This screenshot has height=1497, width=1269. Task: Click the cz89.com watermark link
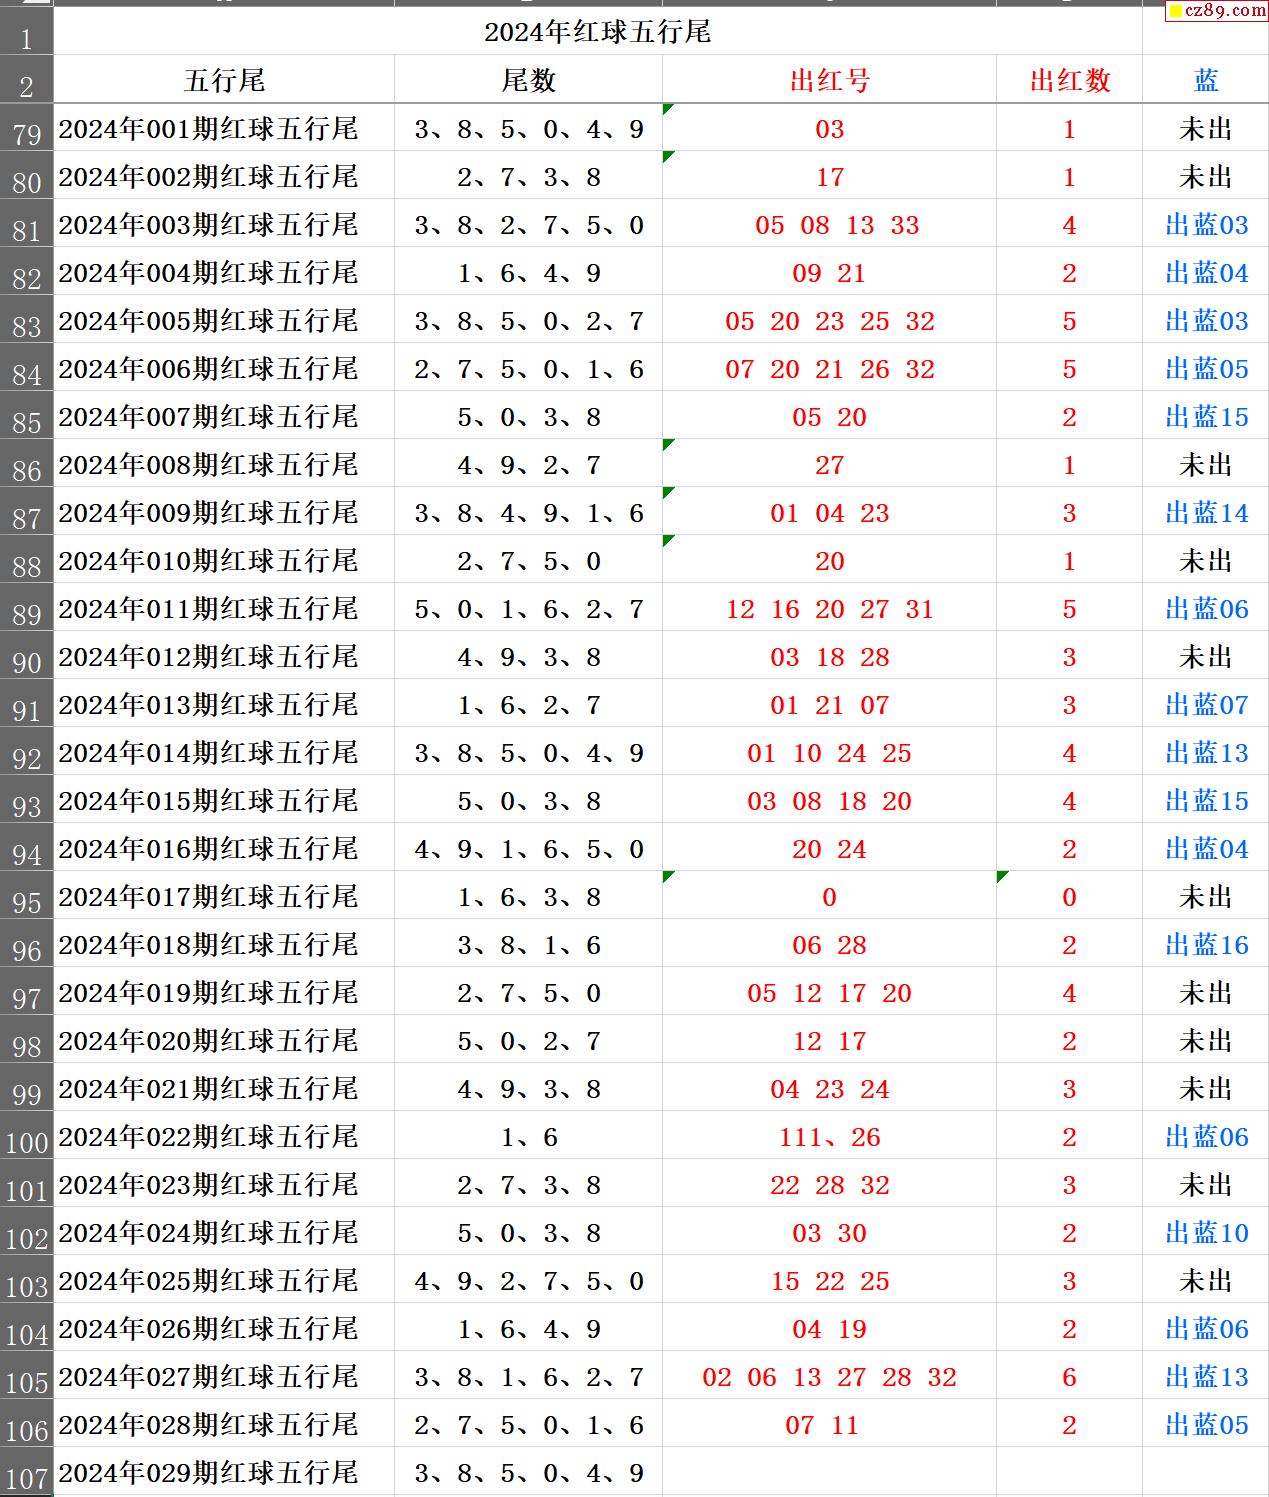tap(1217, 11)
